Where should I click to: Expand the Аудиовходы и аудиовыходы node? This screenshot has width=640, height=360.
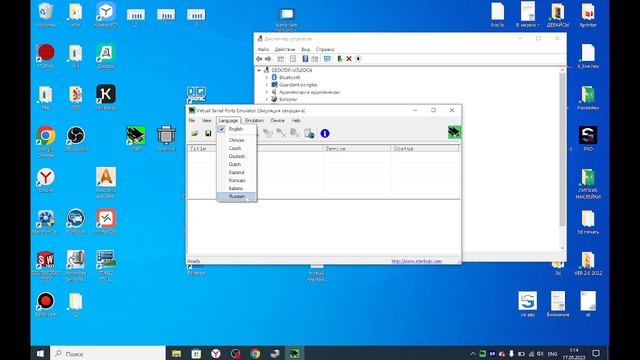click(267, 92)
